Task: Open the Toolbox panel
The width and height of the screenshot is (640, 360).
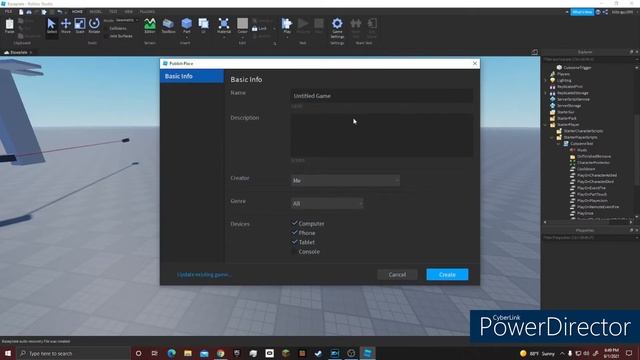Action: pos(168,26)
